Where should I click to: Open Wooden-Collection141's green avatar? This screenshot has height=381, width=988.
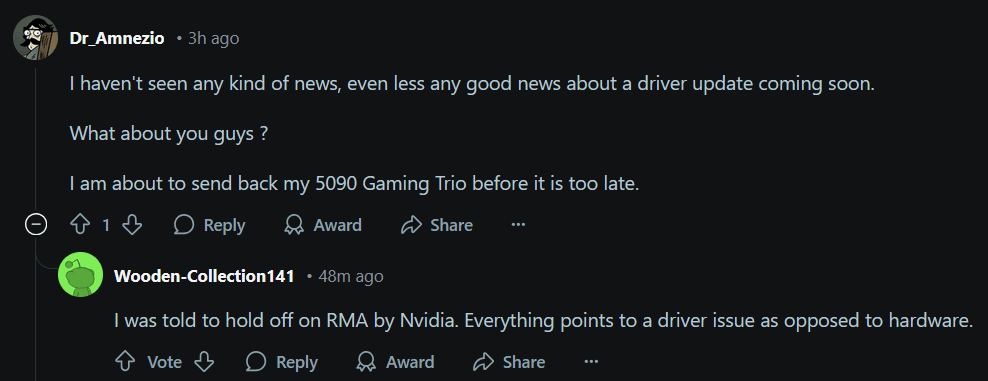coord(80,275)
